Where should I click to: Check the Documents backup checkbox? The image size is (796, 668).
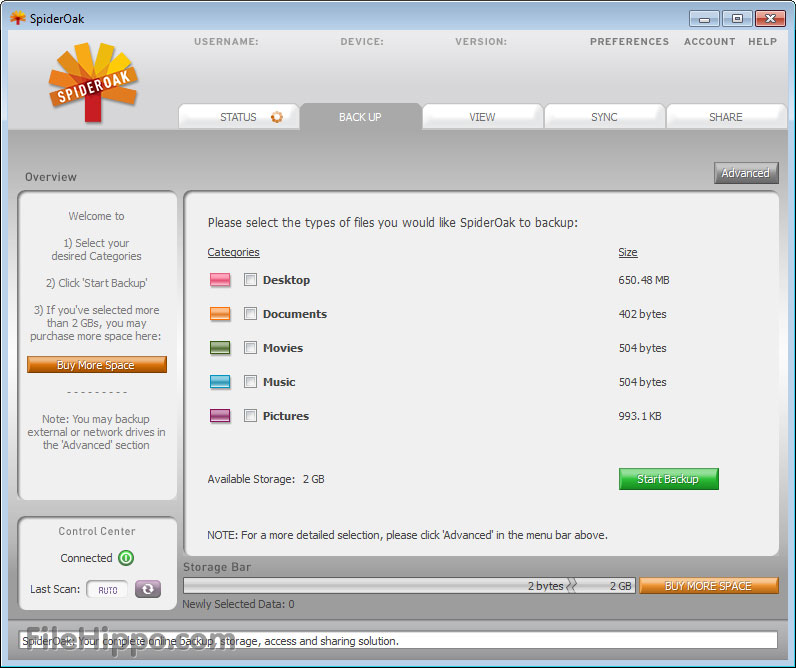click(x=250, y=314)
